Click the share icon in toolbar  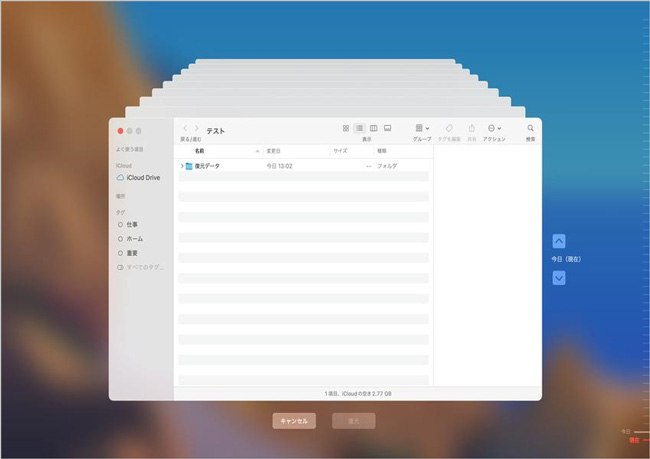[x=471, y=128]
